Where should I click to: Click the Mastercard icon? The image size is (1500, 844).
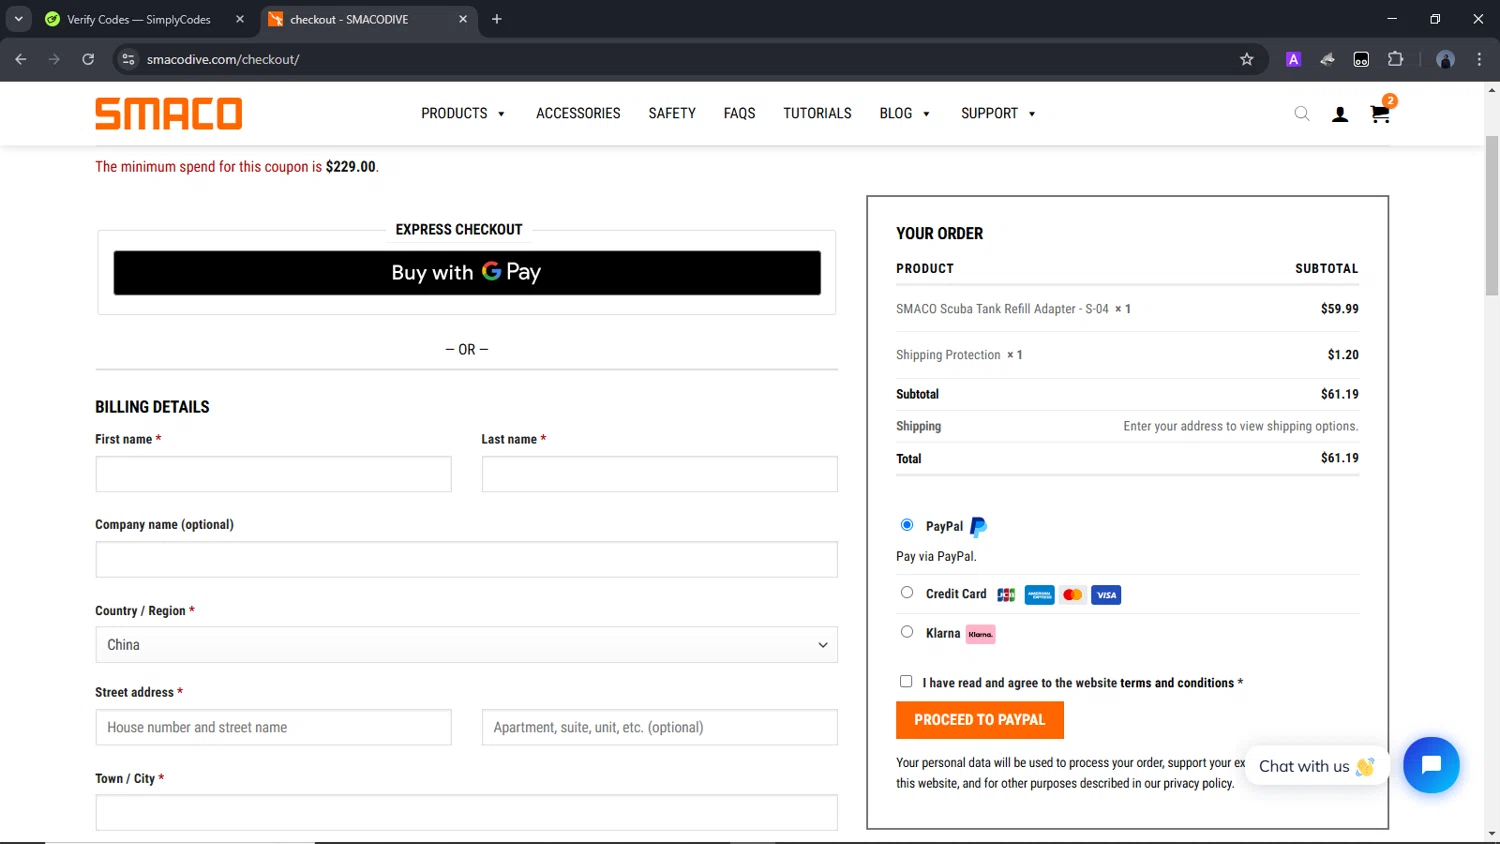(1073, 595)
